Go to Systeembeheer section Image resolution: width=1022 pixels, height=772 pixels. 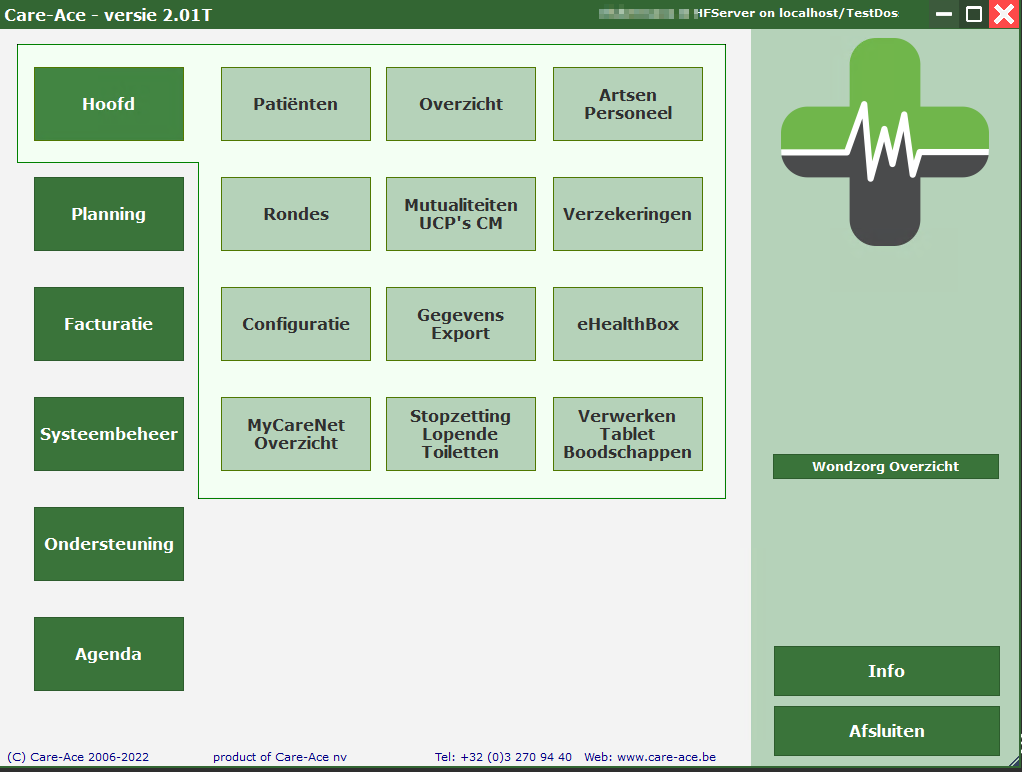pyautogui.click(x=109, y=434)
